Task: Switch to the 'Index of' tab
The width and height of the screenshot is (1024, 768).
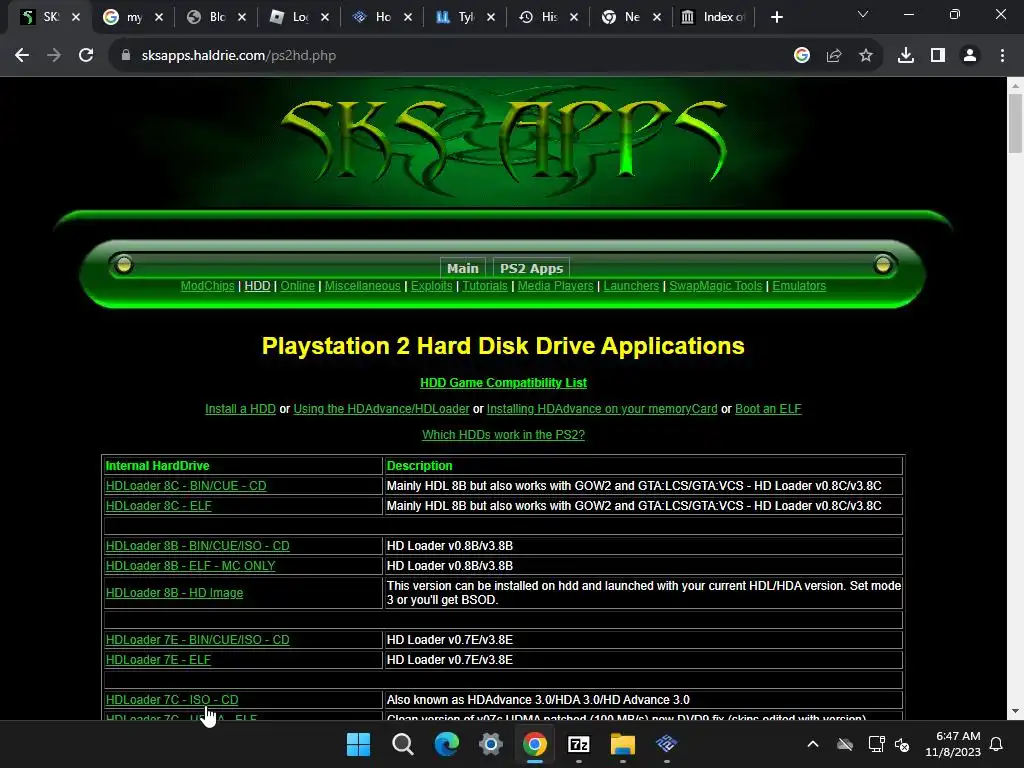Action: coord(713,18)
